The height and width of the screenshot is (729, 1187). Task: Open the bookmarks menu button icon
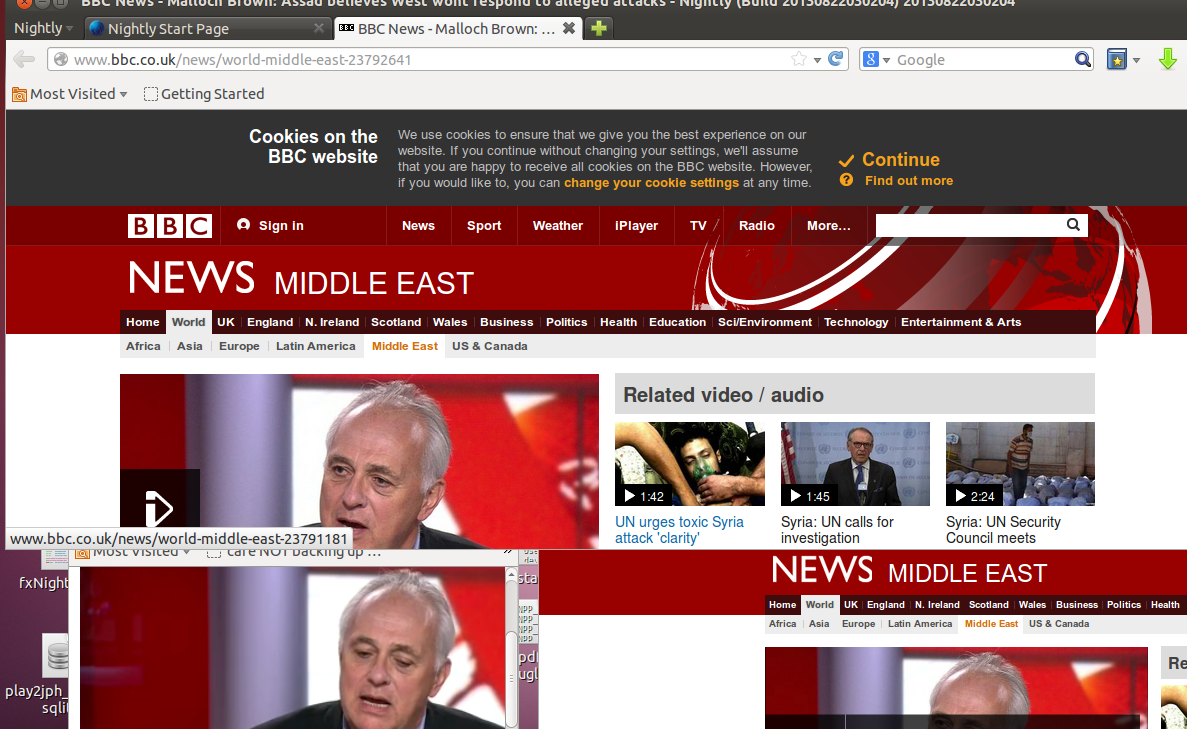(x=1117, y=59)
